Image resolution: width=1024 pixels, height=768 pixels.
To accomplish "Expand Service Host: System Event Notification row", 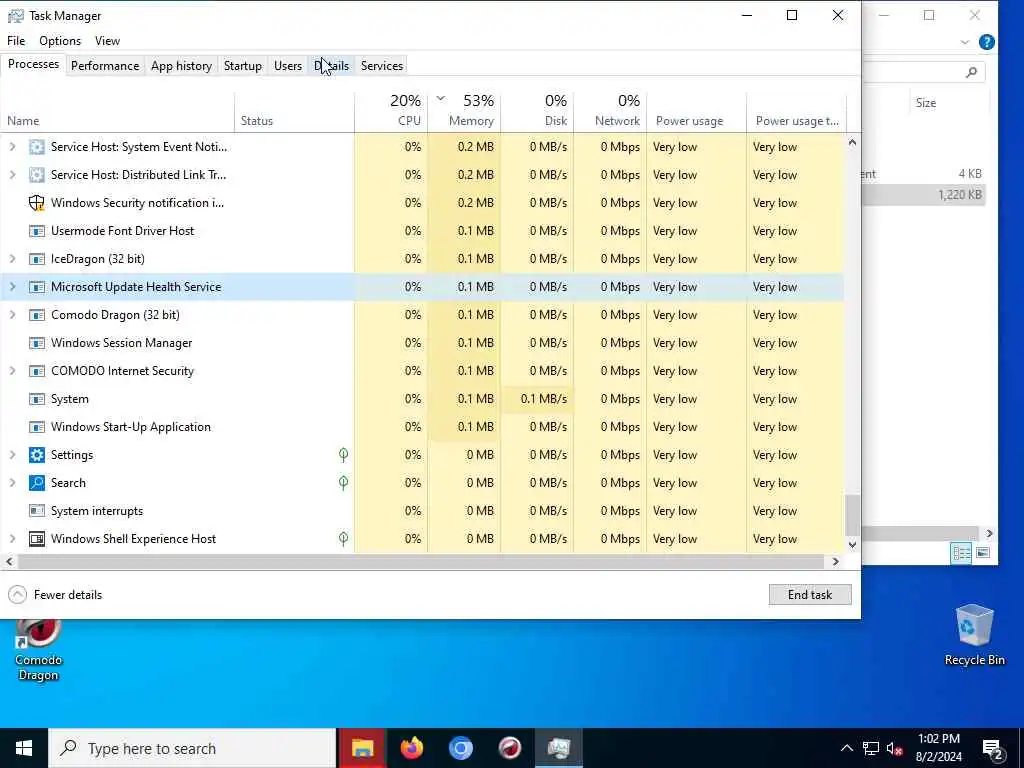I will (12, 147).
